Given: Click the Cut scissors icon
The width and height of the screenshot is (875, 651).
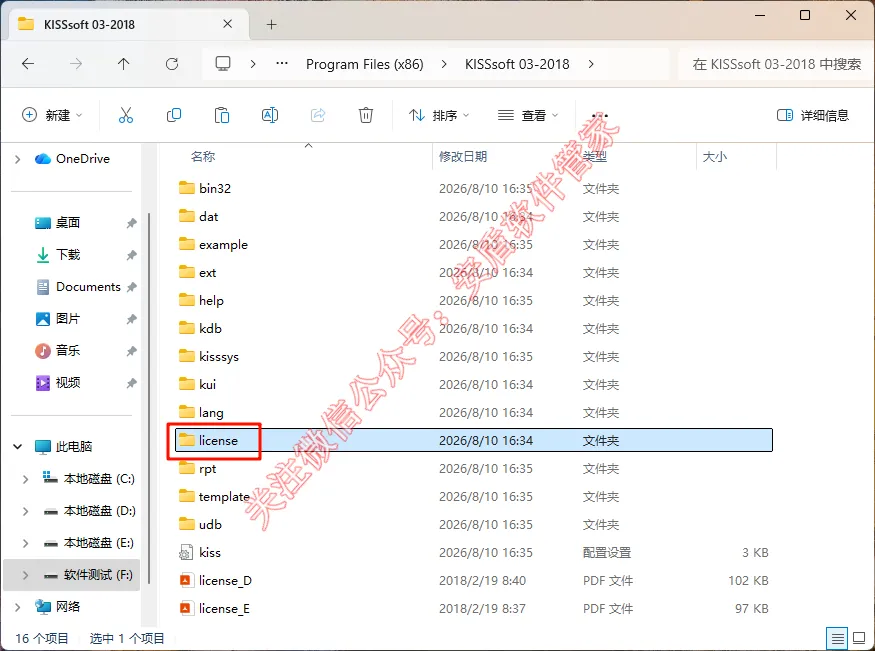Looking at the screenshot, I should tap(126, 115).
